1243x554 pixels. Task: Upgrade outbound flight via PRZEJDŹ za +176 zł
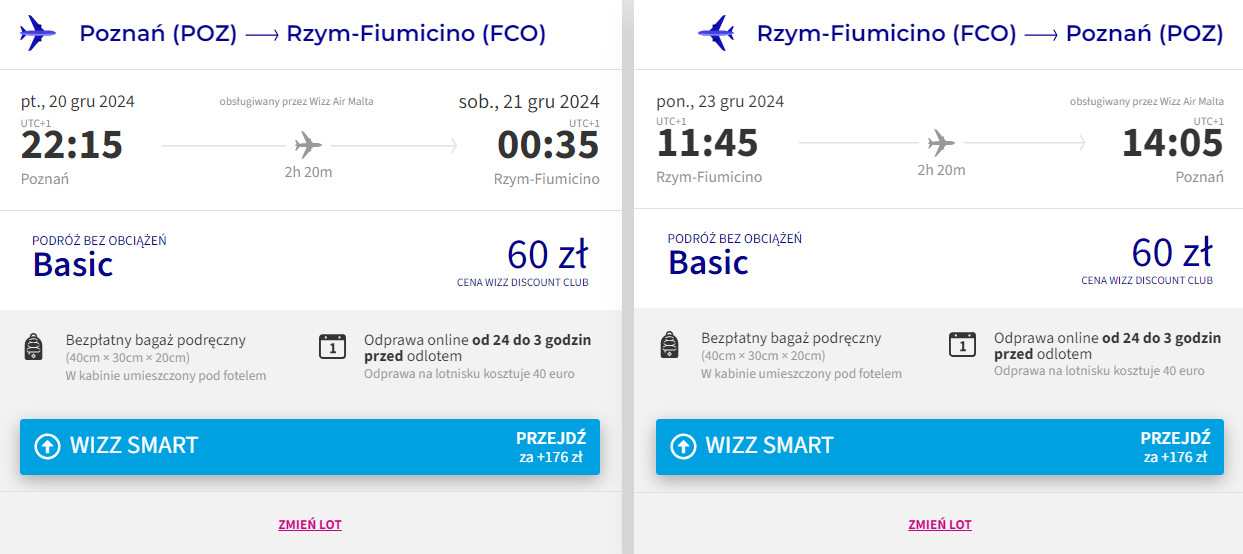(x=550, y=447)
